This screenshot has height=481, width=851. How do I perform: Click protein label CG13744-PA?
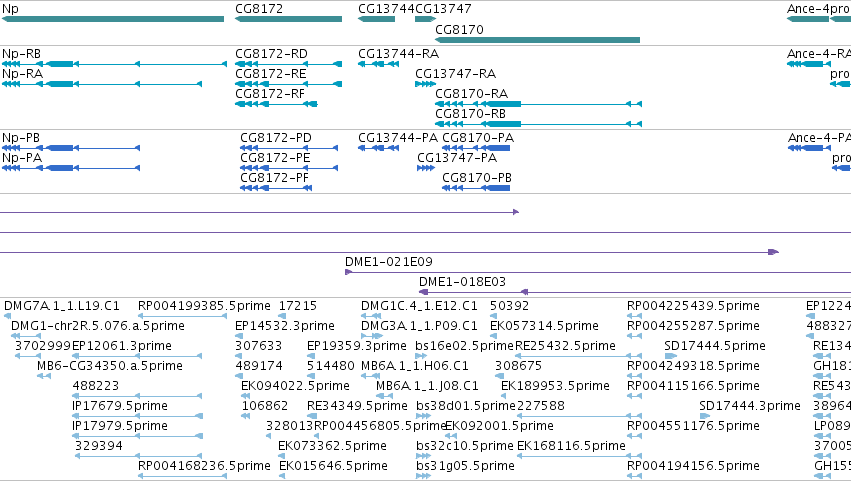(398, 138)
